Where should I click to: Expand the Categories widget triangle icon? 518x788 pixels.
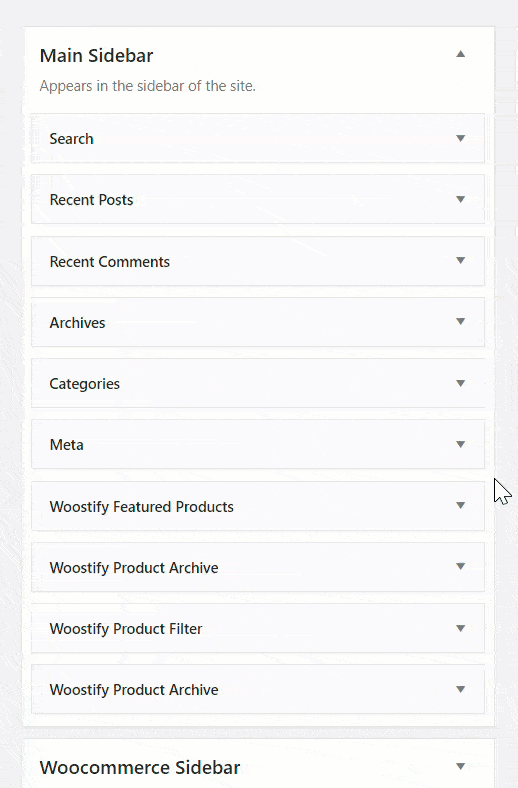460,383
